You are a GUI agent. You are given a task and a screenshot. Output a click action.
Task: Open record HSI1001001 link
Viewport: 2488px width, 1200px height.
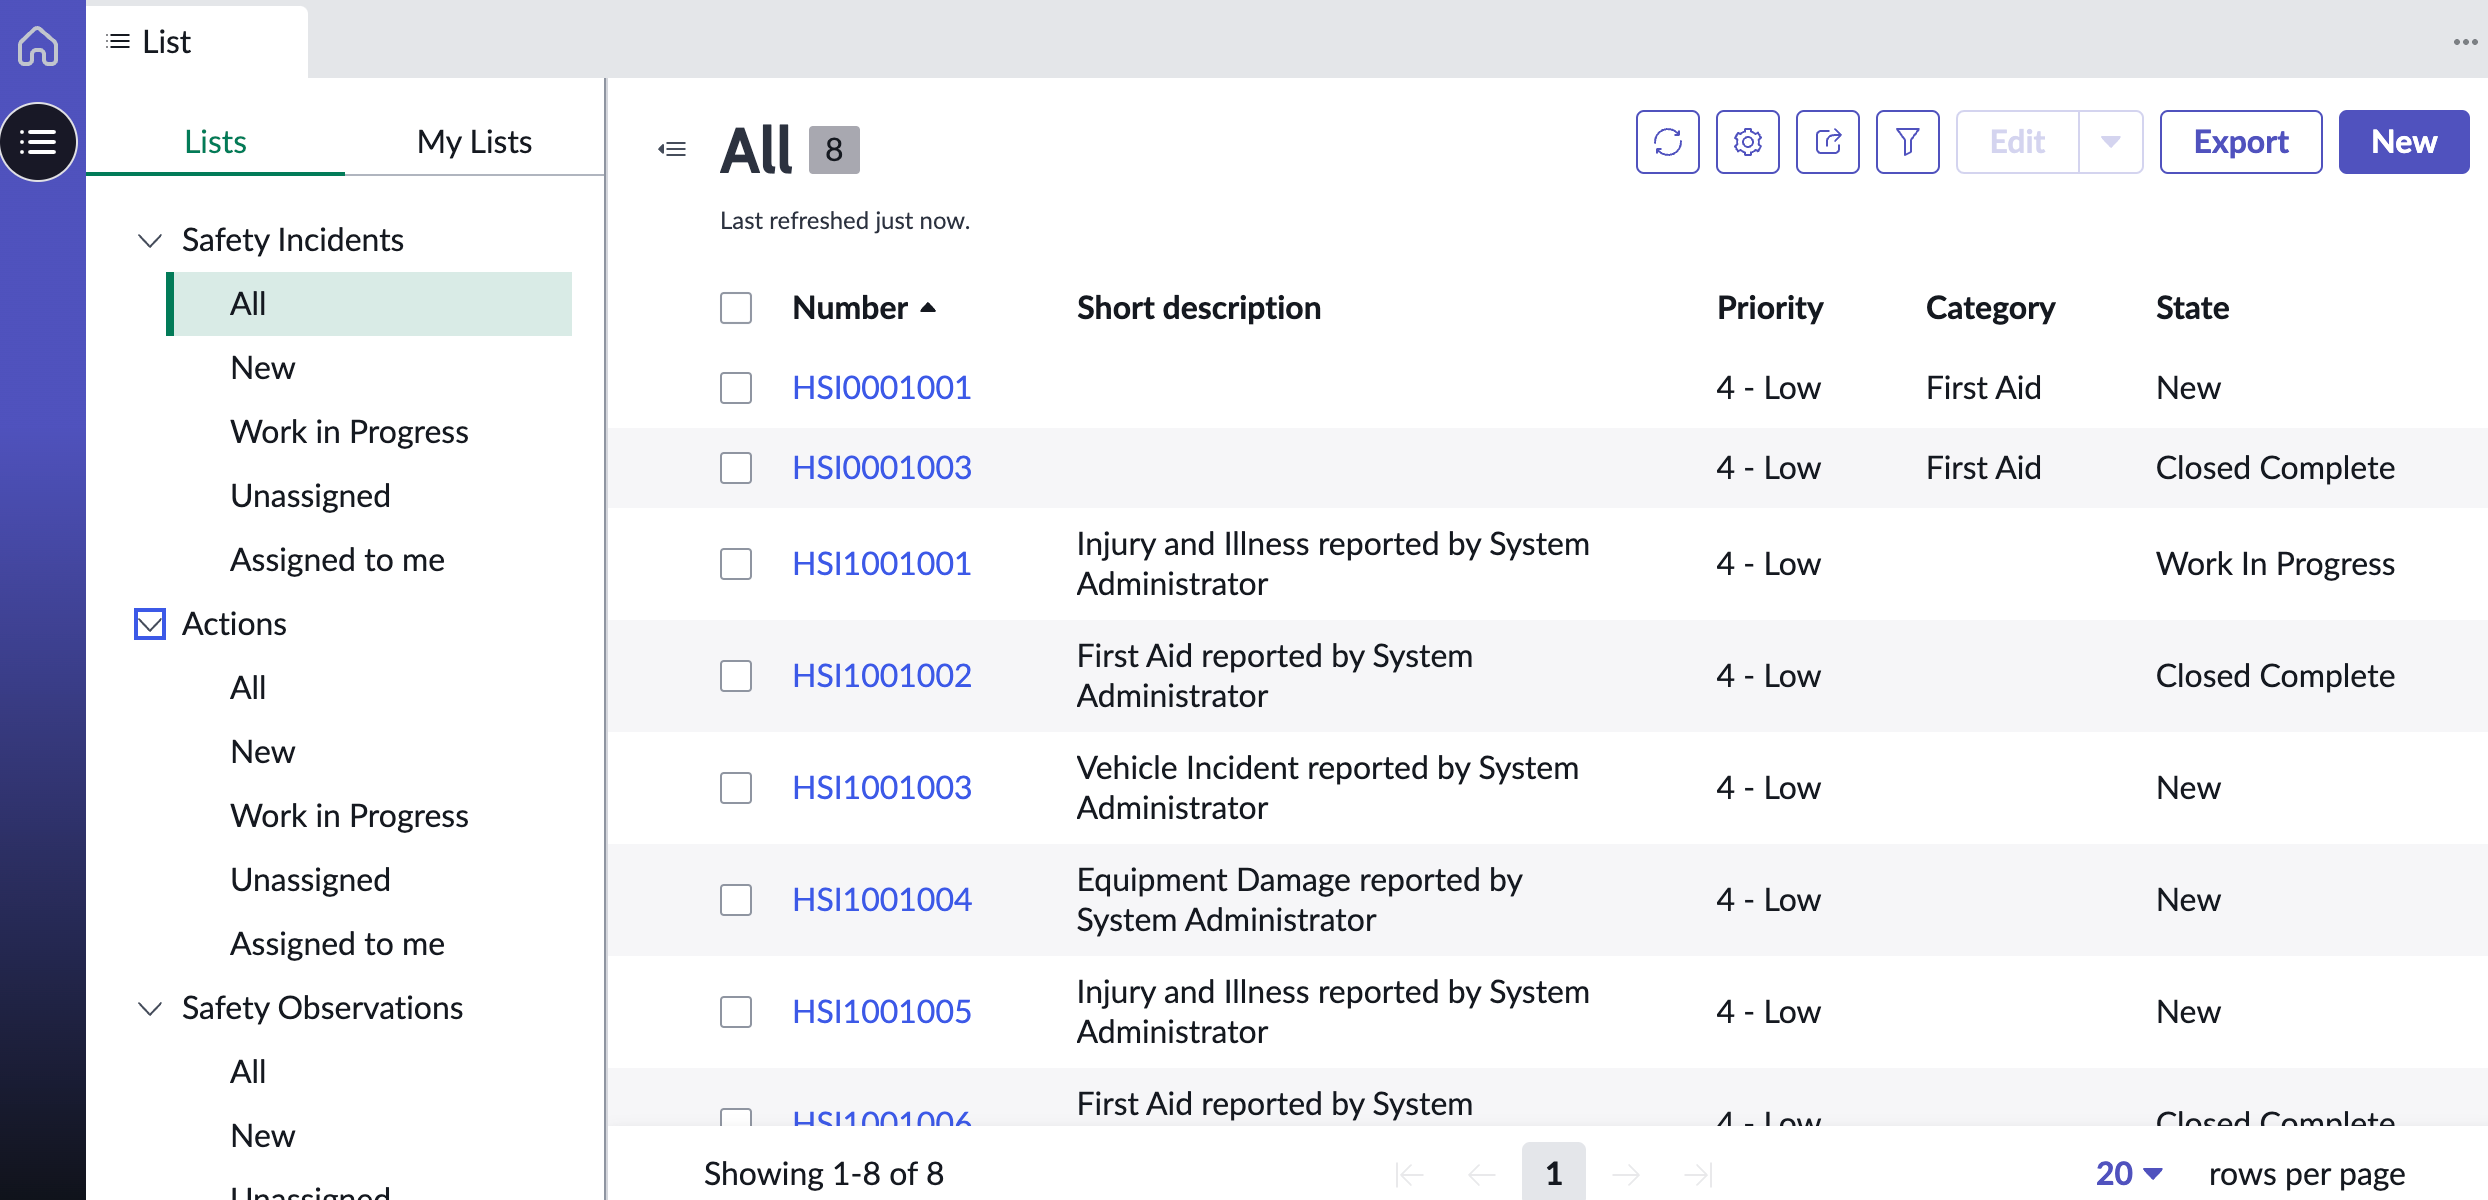881,564
